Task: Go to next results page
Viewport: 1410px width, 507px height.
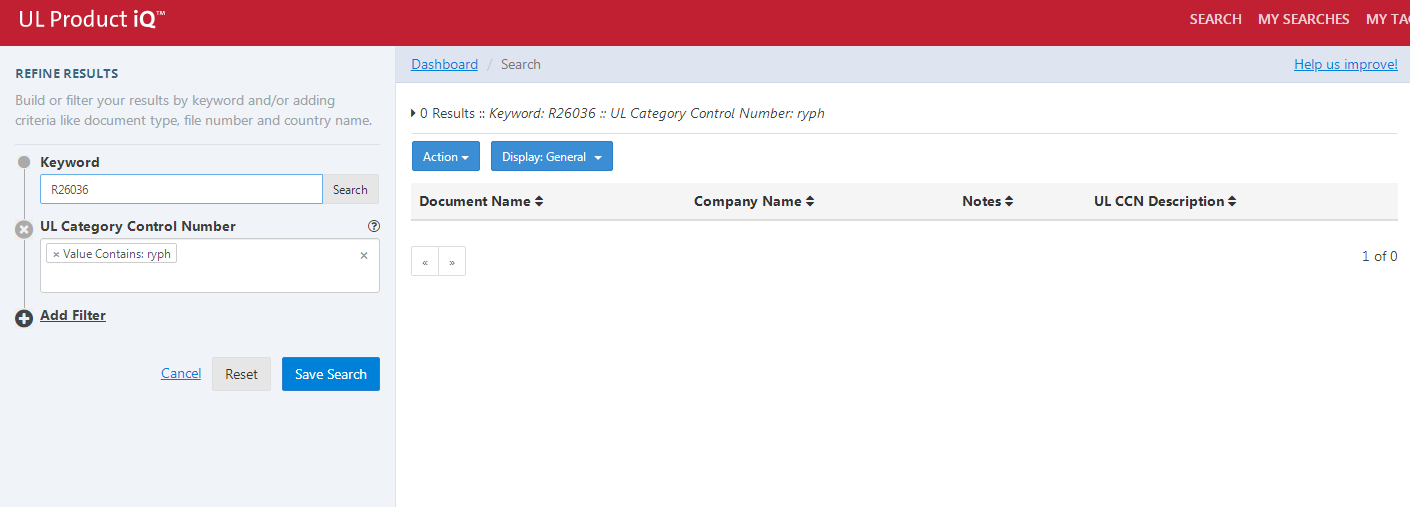Action: pos(452,261)
